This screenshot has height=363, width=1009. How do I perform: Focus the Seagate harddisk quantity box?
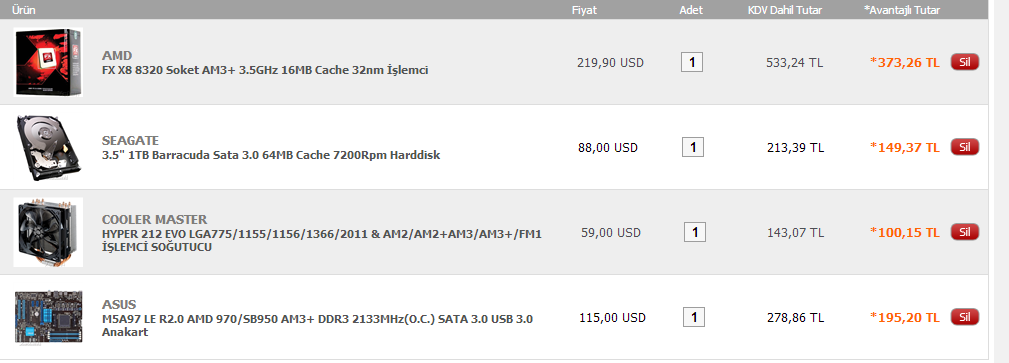pyautogui.click(x=693, y=147)
